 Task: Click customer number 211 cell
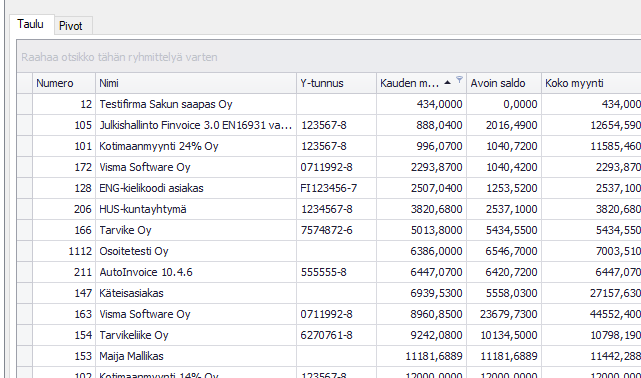[x=64, y=272]
